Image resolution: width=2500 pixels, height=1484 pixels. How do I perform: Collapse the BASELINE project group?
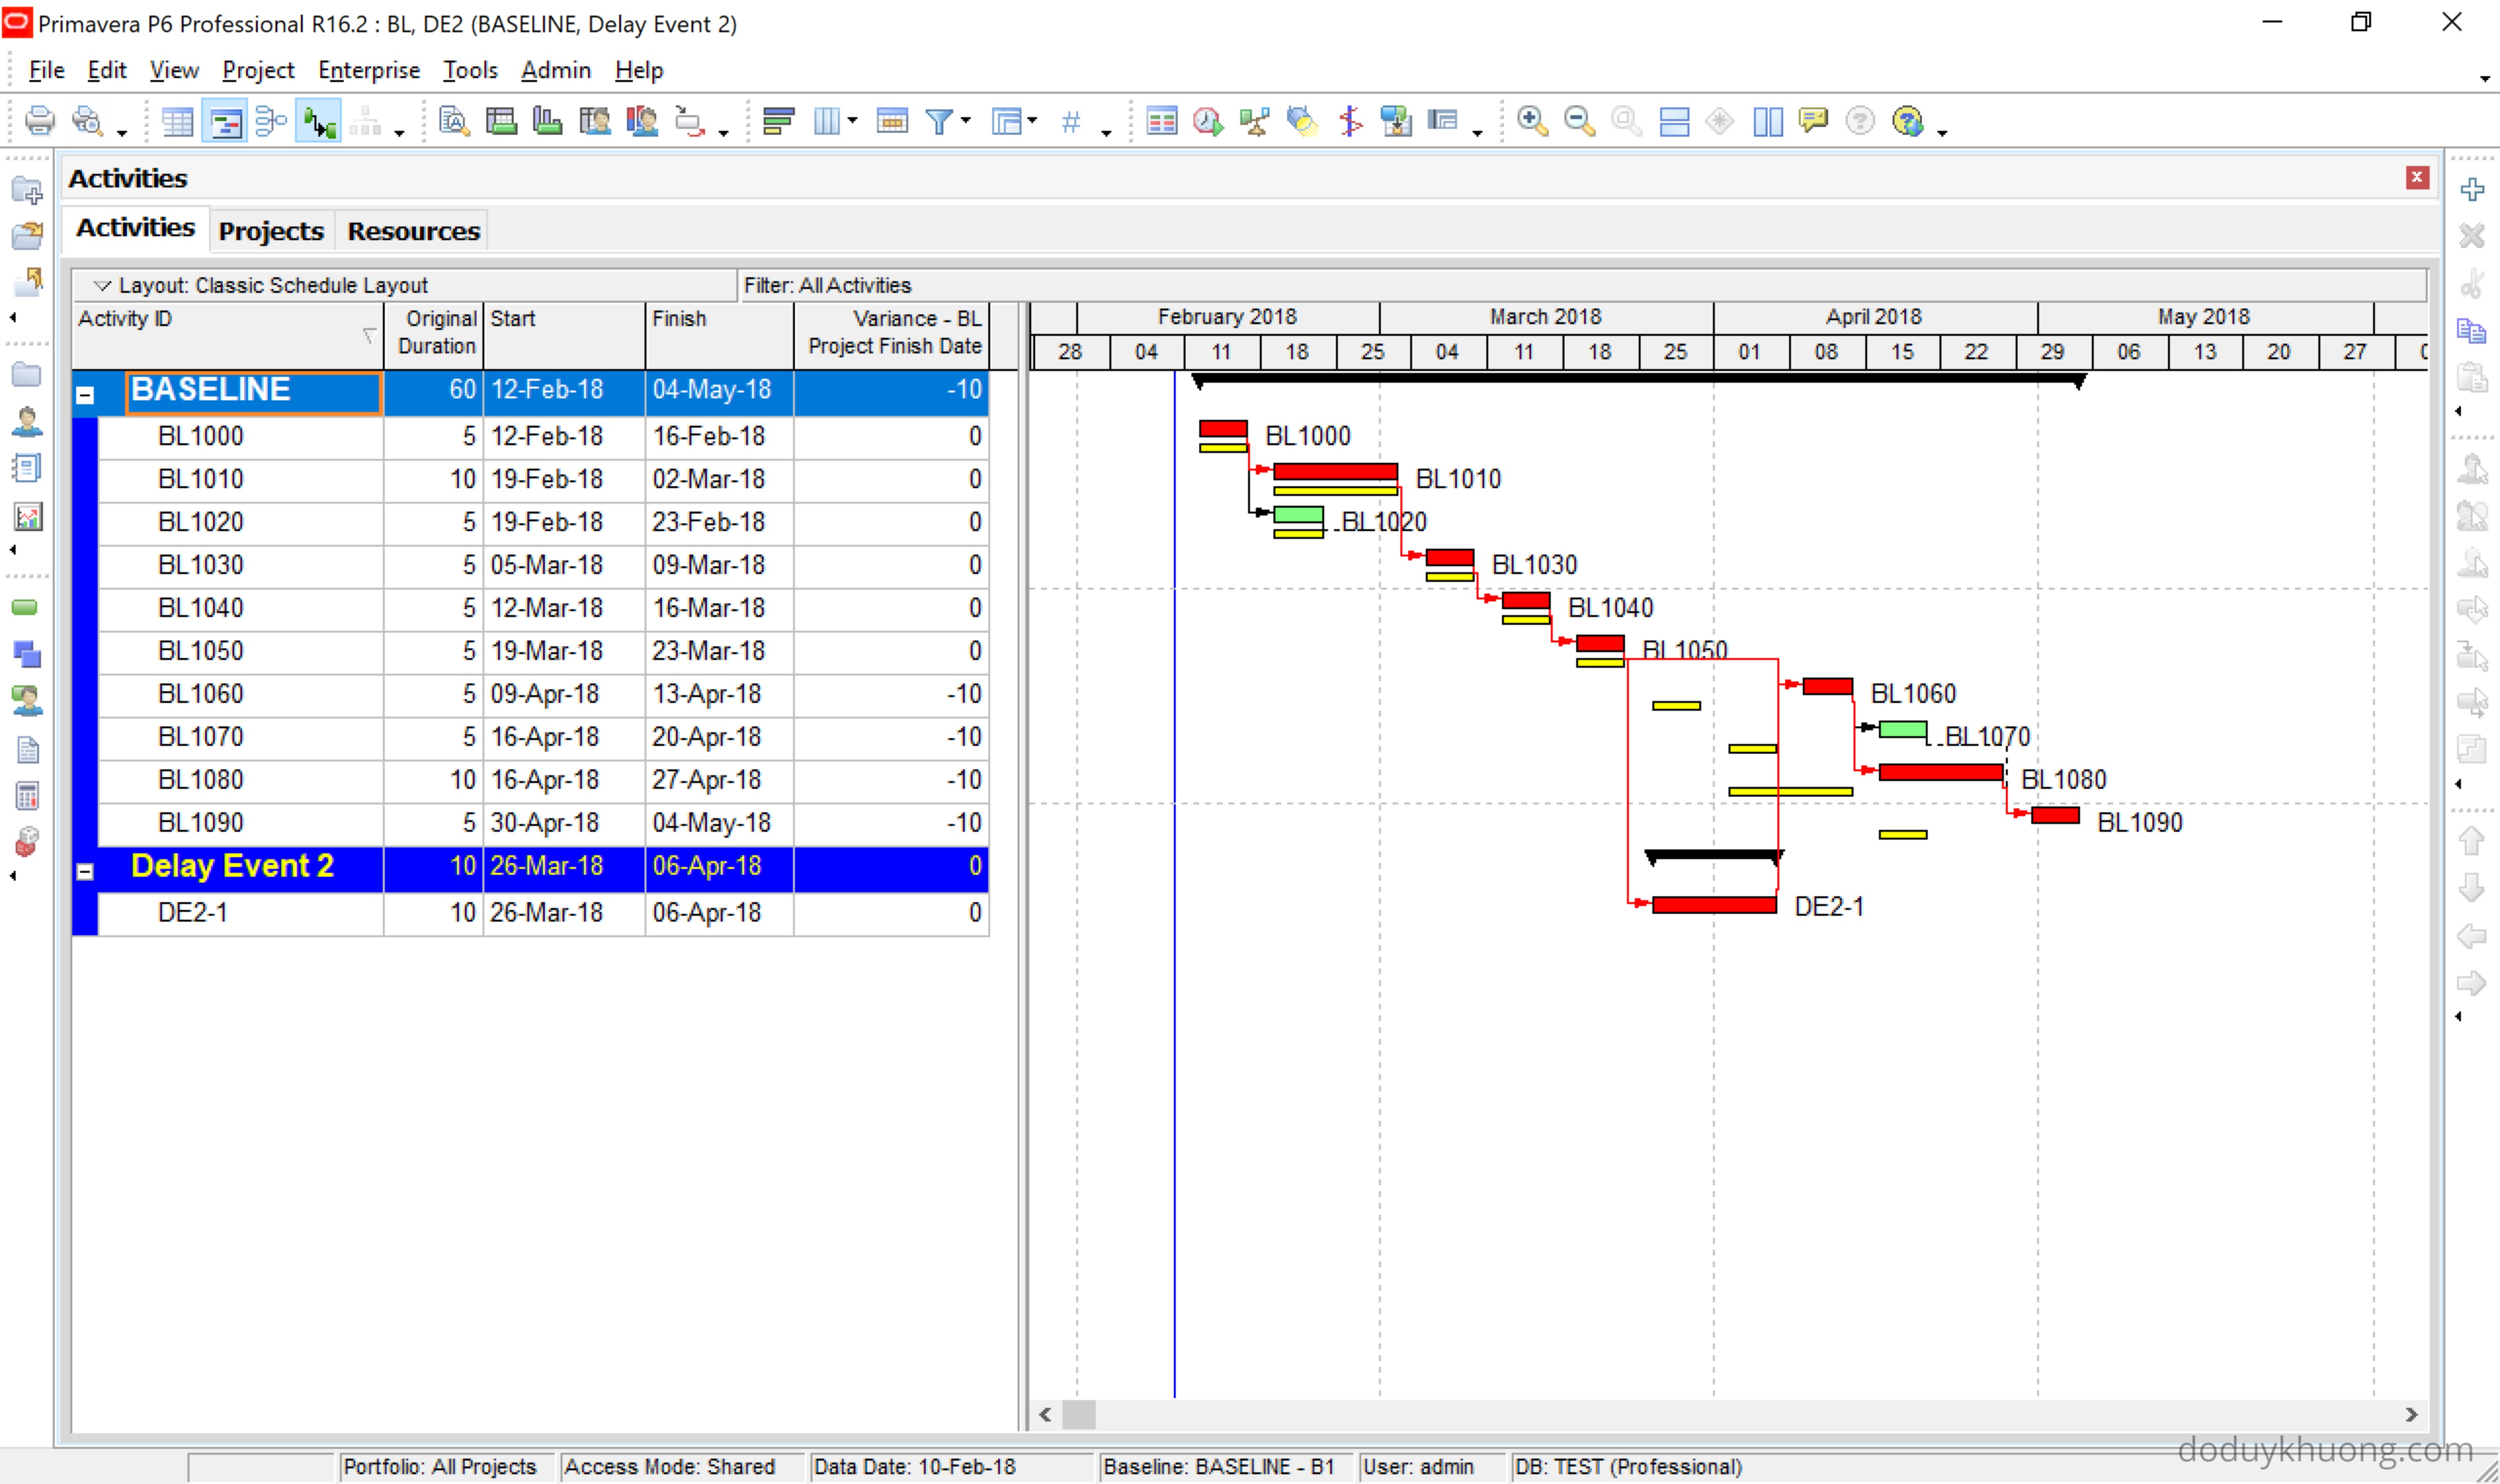pyautogui.click(x=85, y=395)
